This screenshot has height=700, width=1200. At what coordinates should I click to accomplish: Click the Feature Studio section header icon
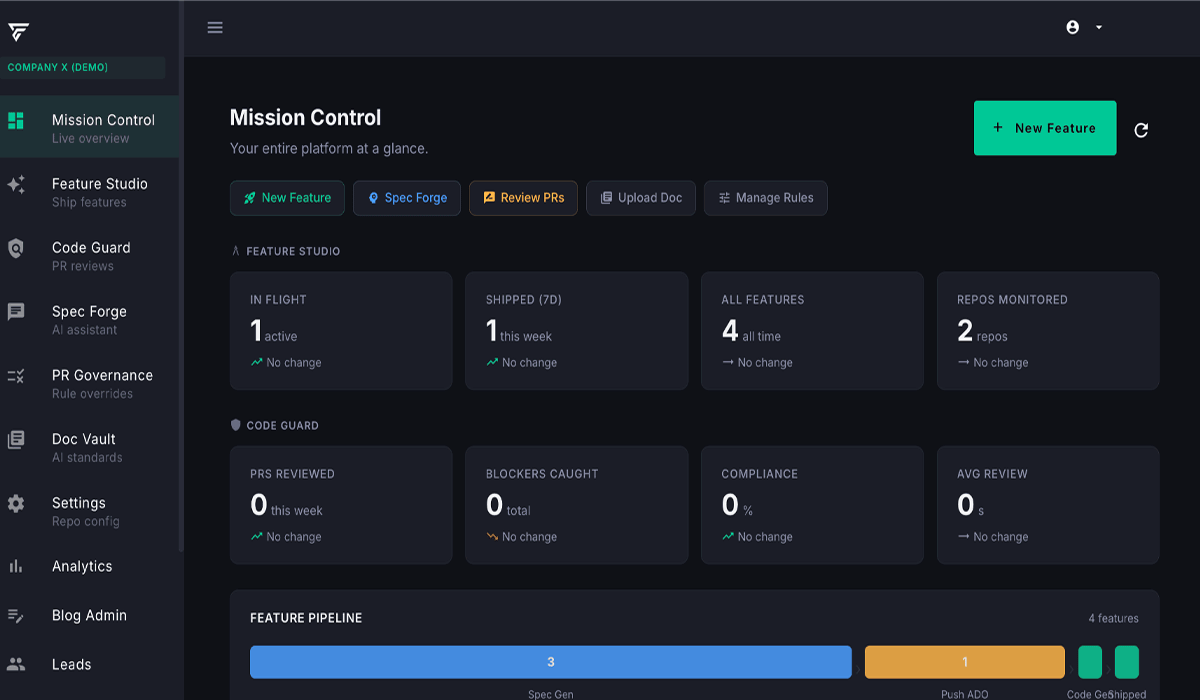click(x=236, y=252)
